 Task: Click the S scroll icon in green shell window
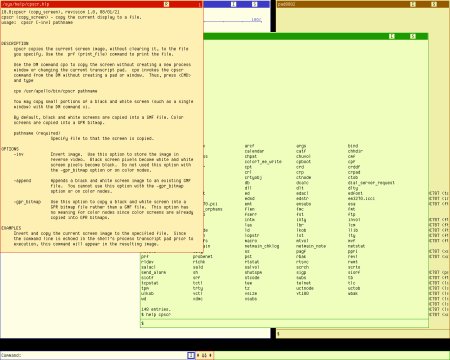click(413, 36)
